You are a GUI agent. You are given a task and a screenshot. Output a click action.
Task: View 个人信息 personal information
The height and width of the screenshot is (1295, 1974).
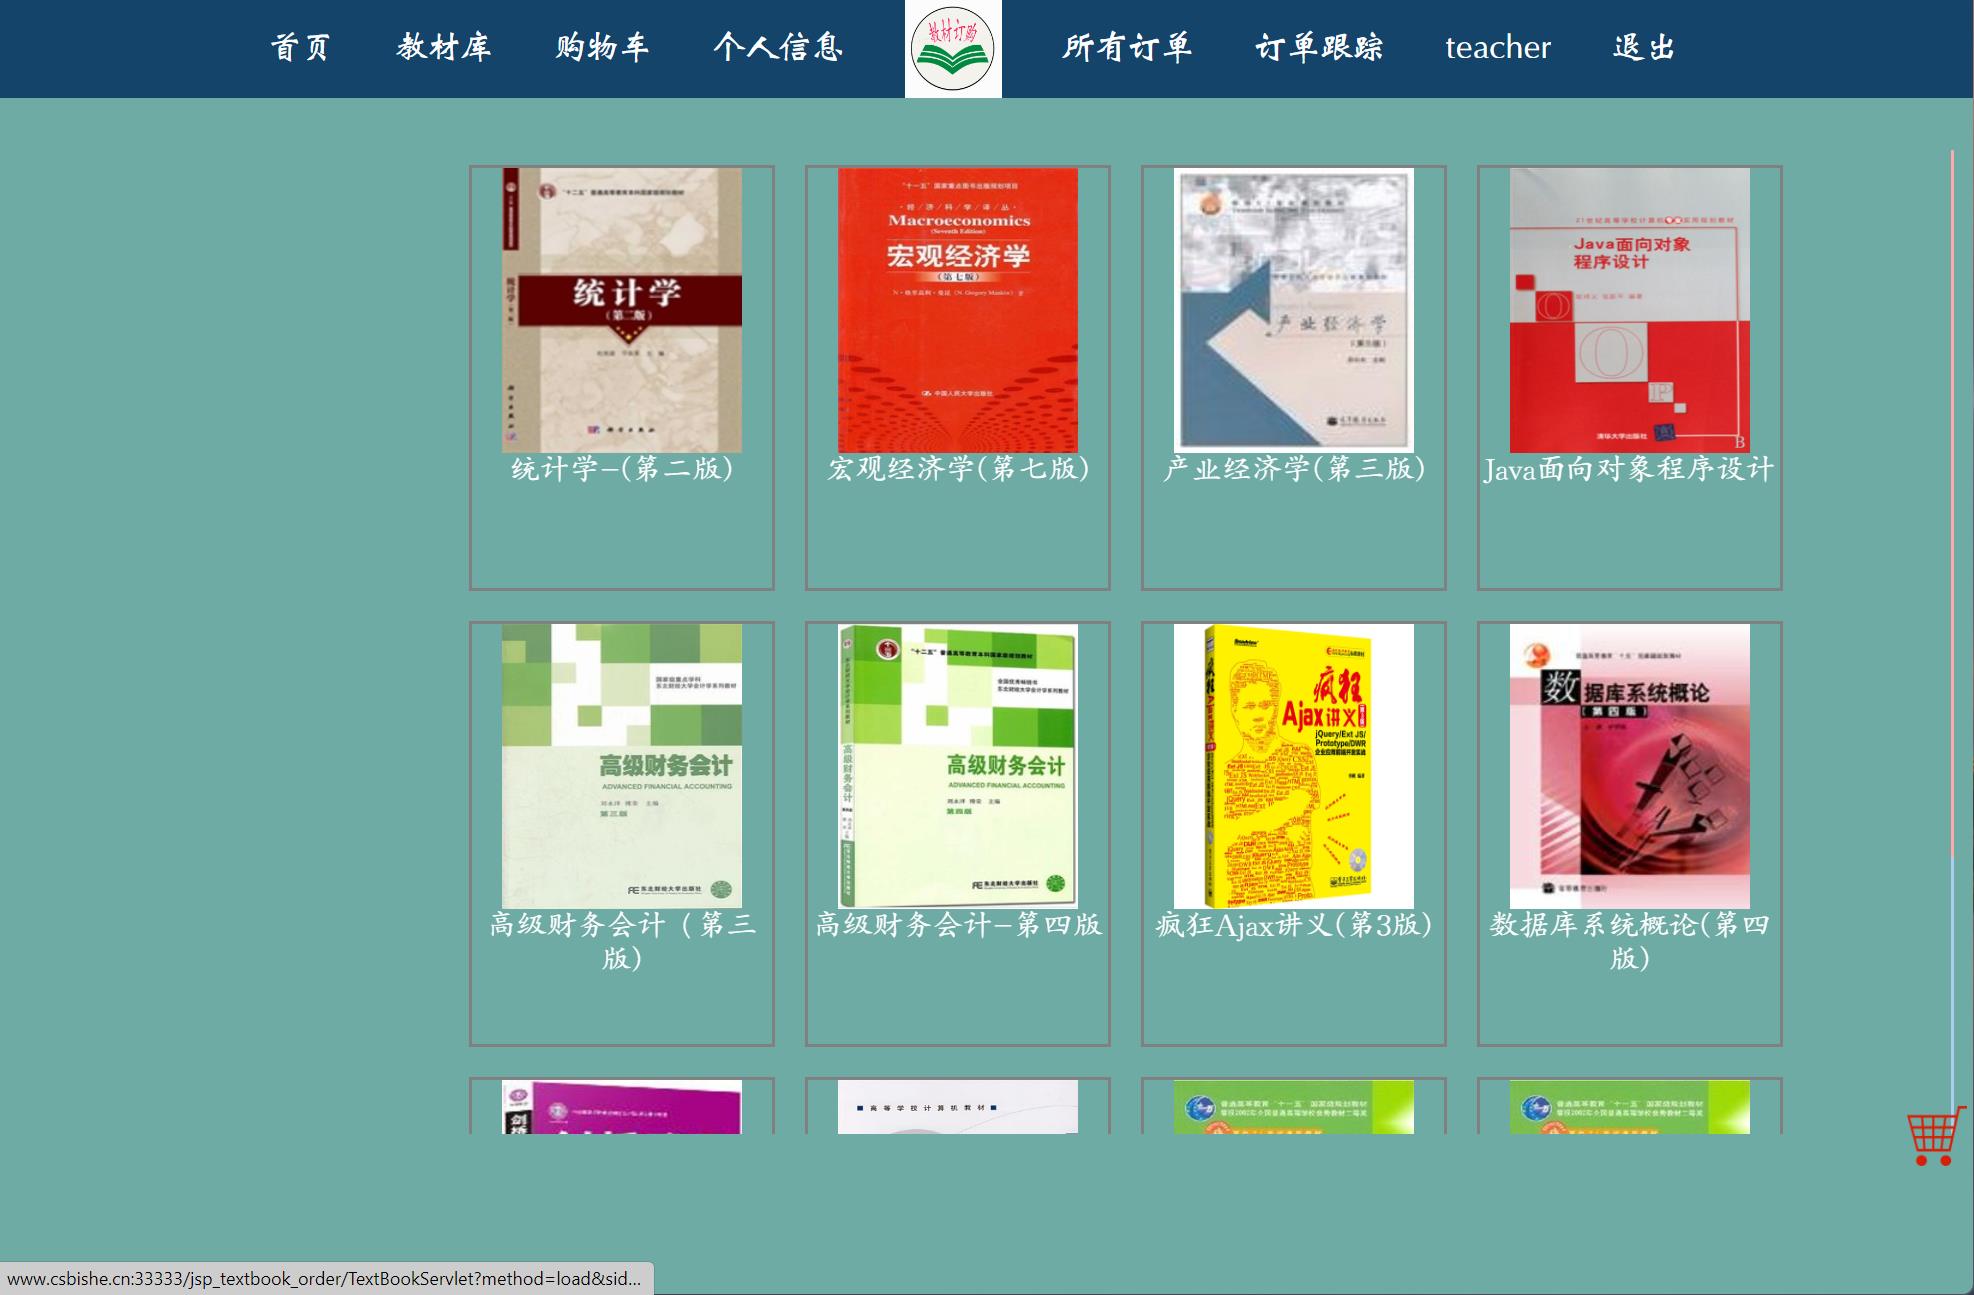[779, 47]
